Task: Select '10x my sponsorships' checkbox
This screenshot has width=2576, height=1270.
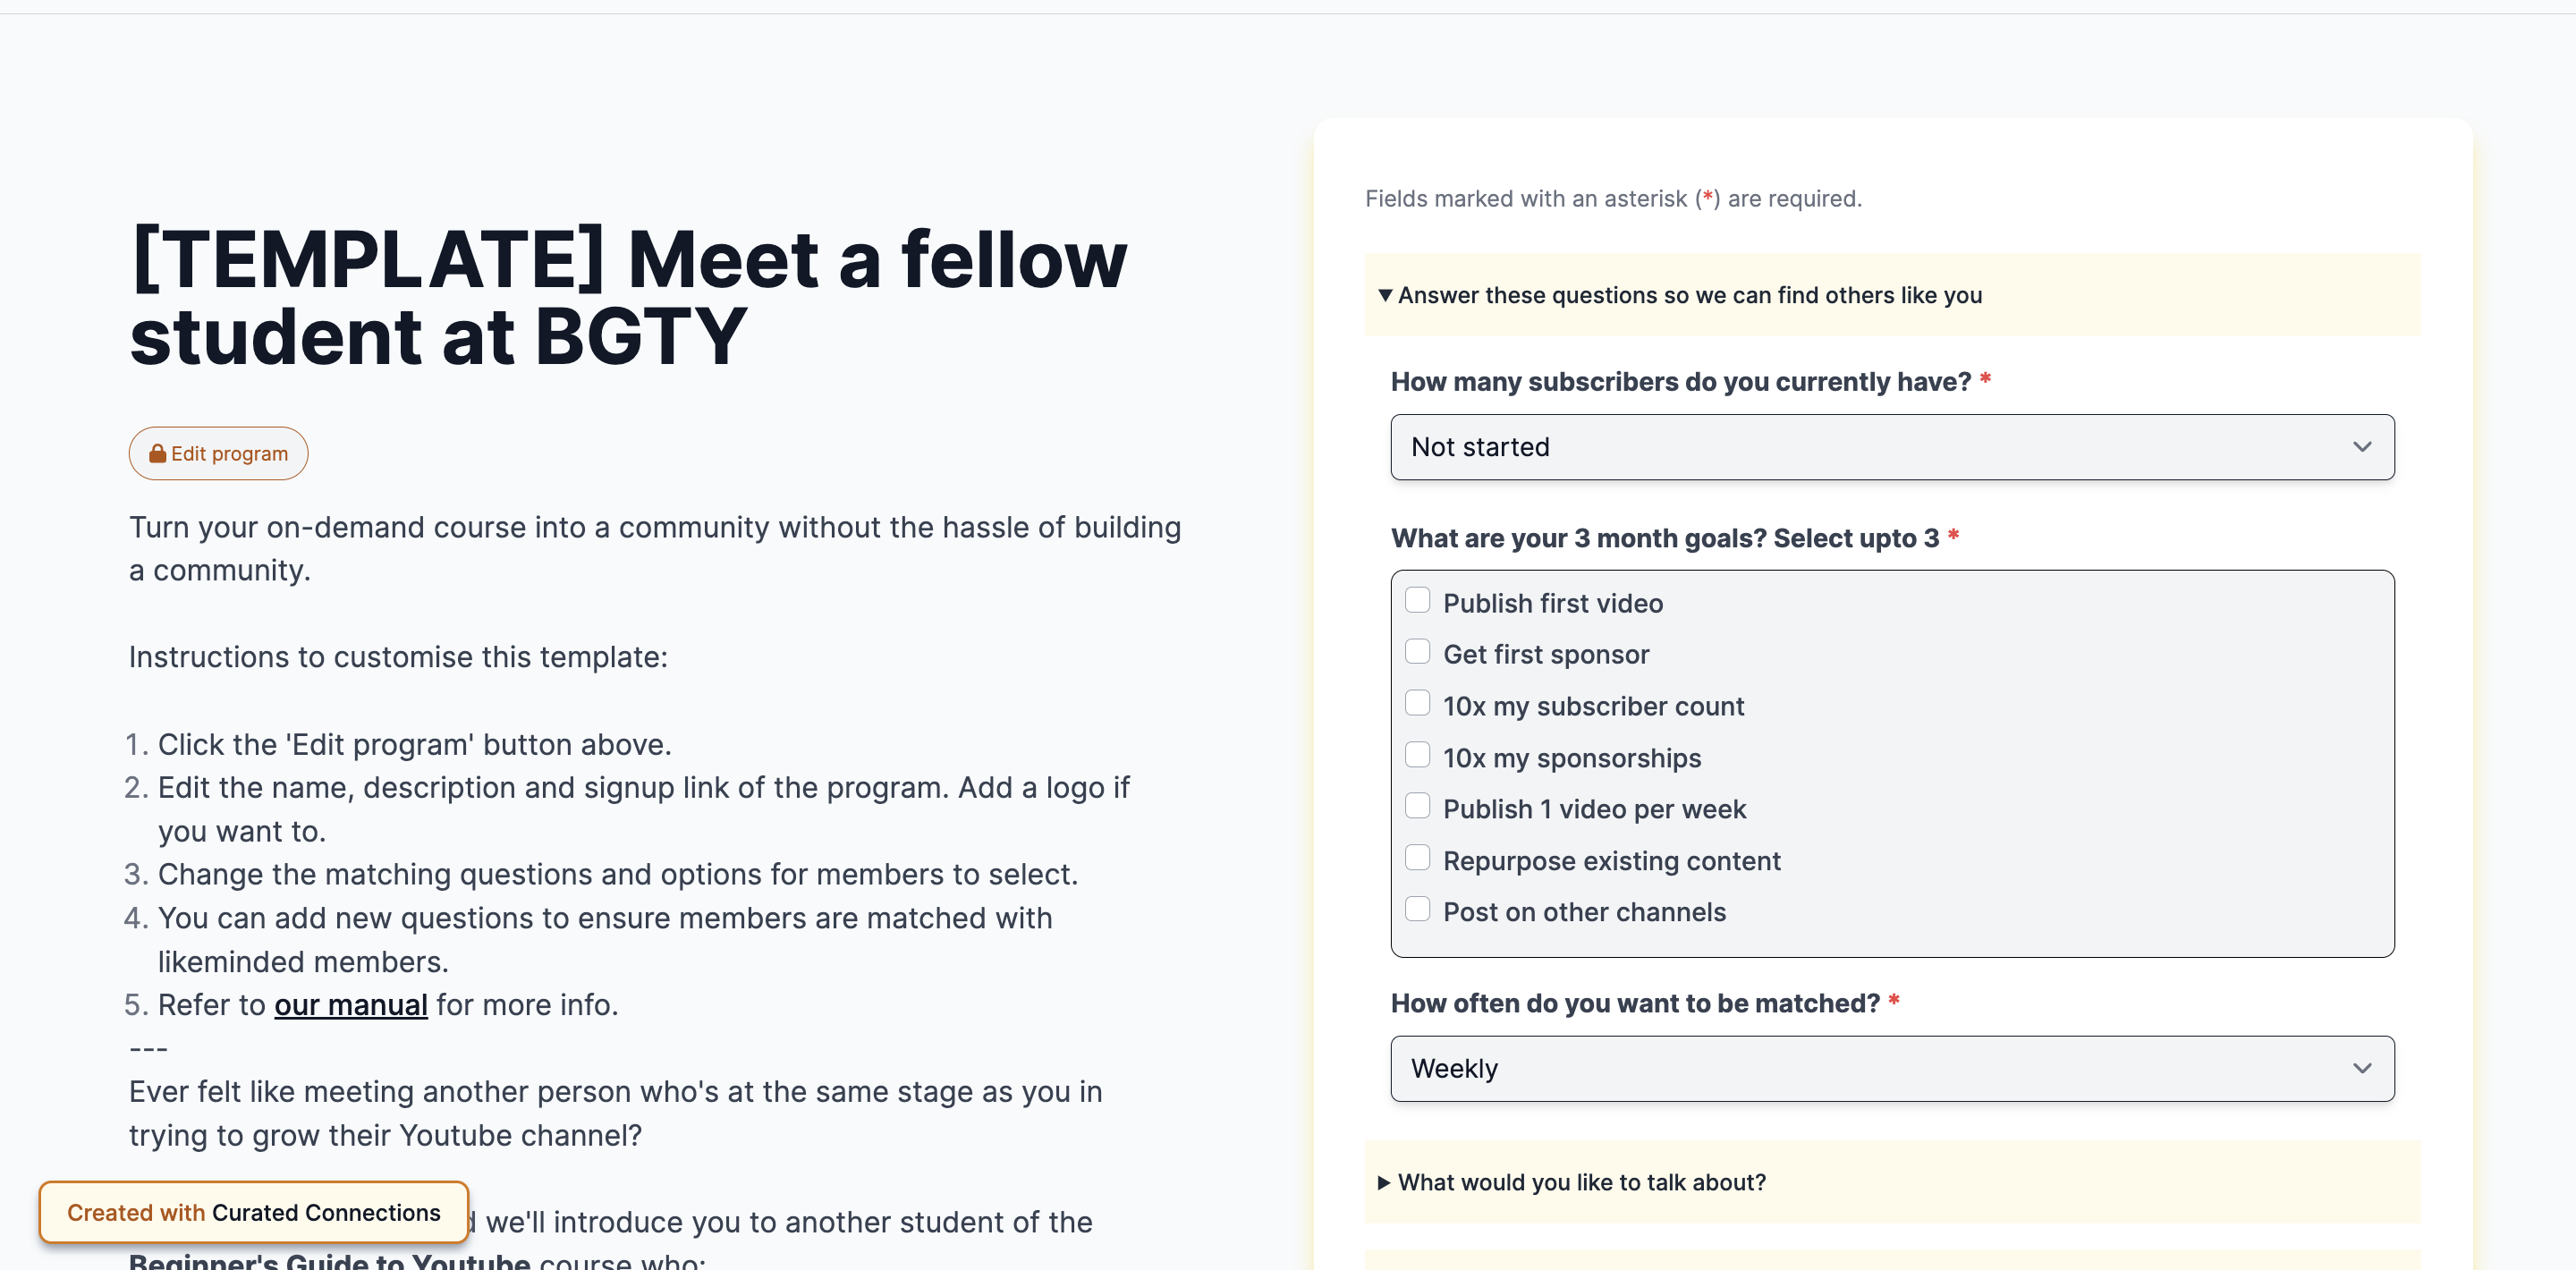Action: tap(1417, 754)
